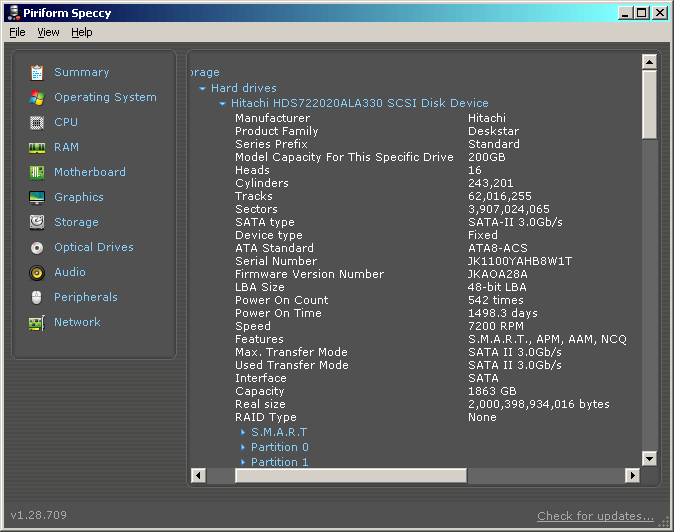Click the ATA Standard value ATA8-ACS
The image size is (674, 532).
tap(497, 248)
